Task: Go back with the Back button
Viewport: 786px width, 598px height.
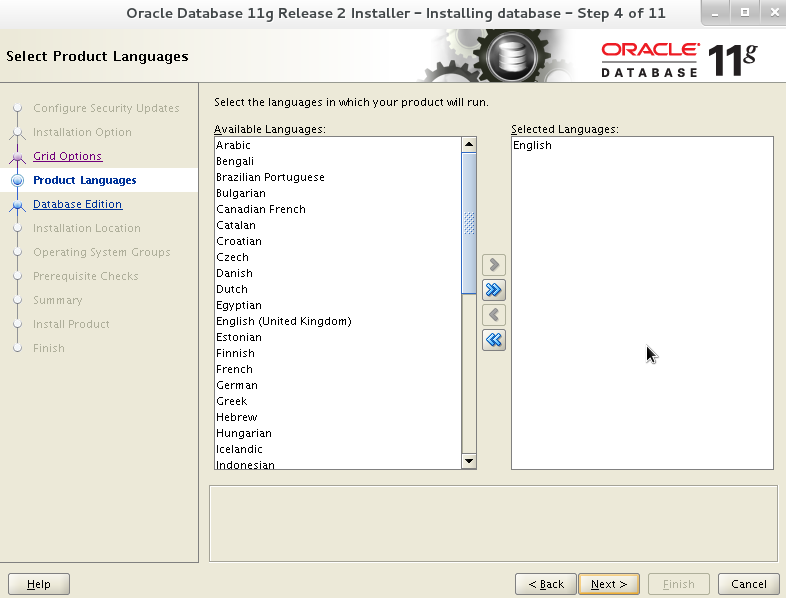Action: [546, 584]
